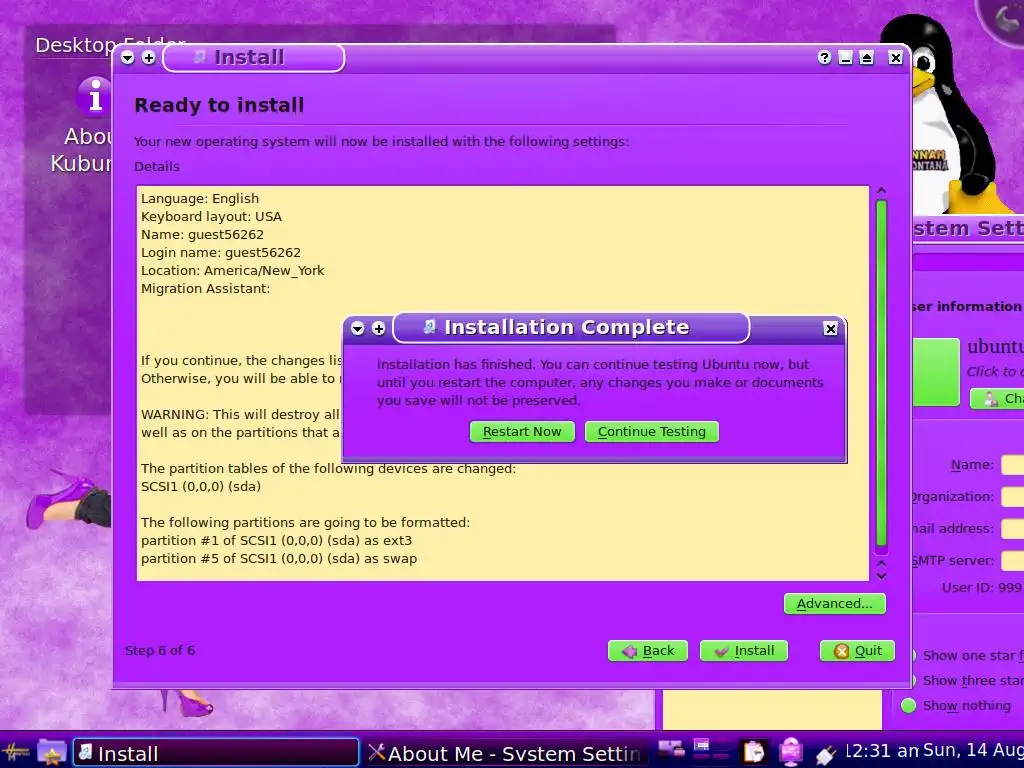Click the SCSI1 (0,0,0) (sda) device line
Viewport: 1024px width, 768px height.
tap(201, 487)
